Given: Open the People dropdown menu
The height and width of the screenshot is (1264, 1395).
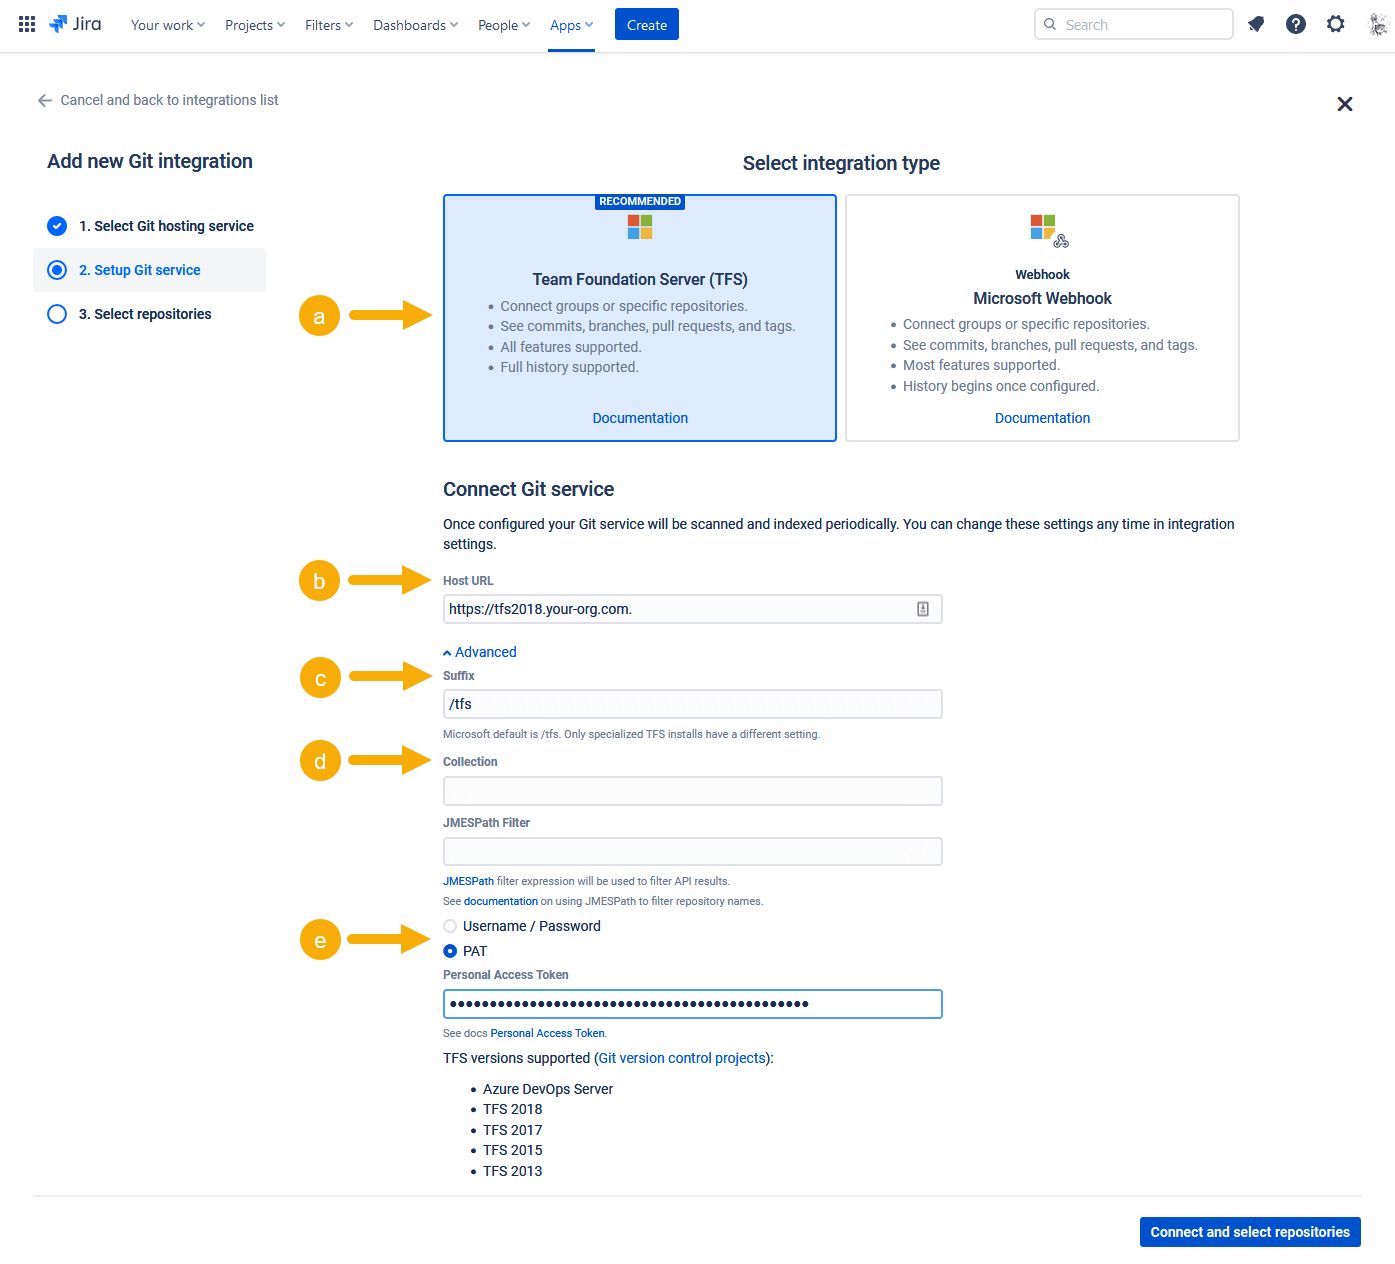Looking at the screenshot, I should click(504, 25).
